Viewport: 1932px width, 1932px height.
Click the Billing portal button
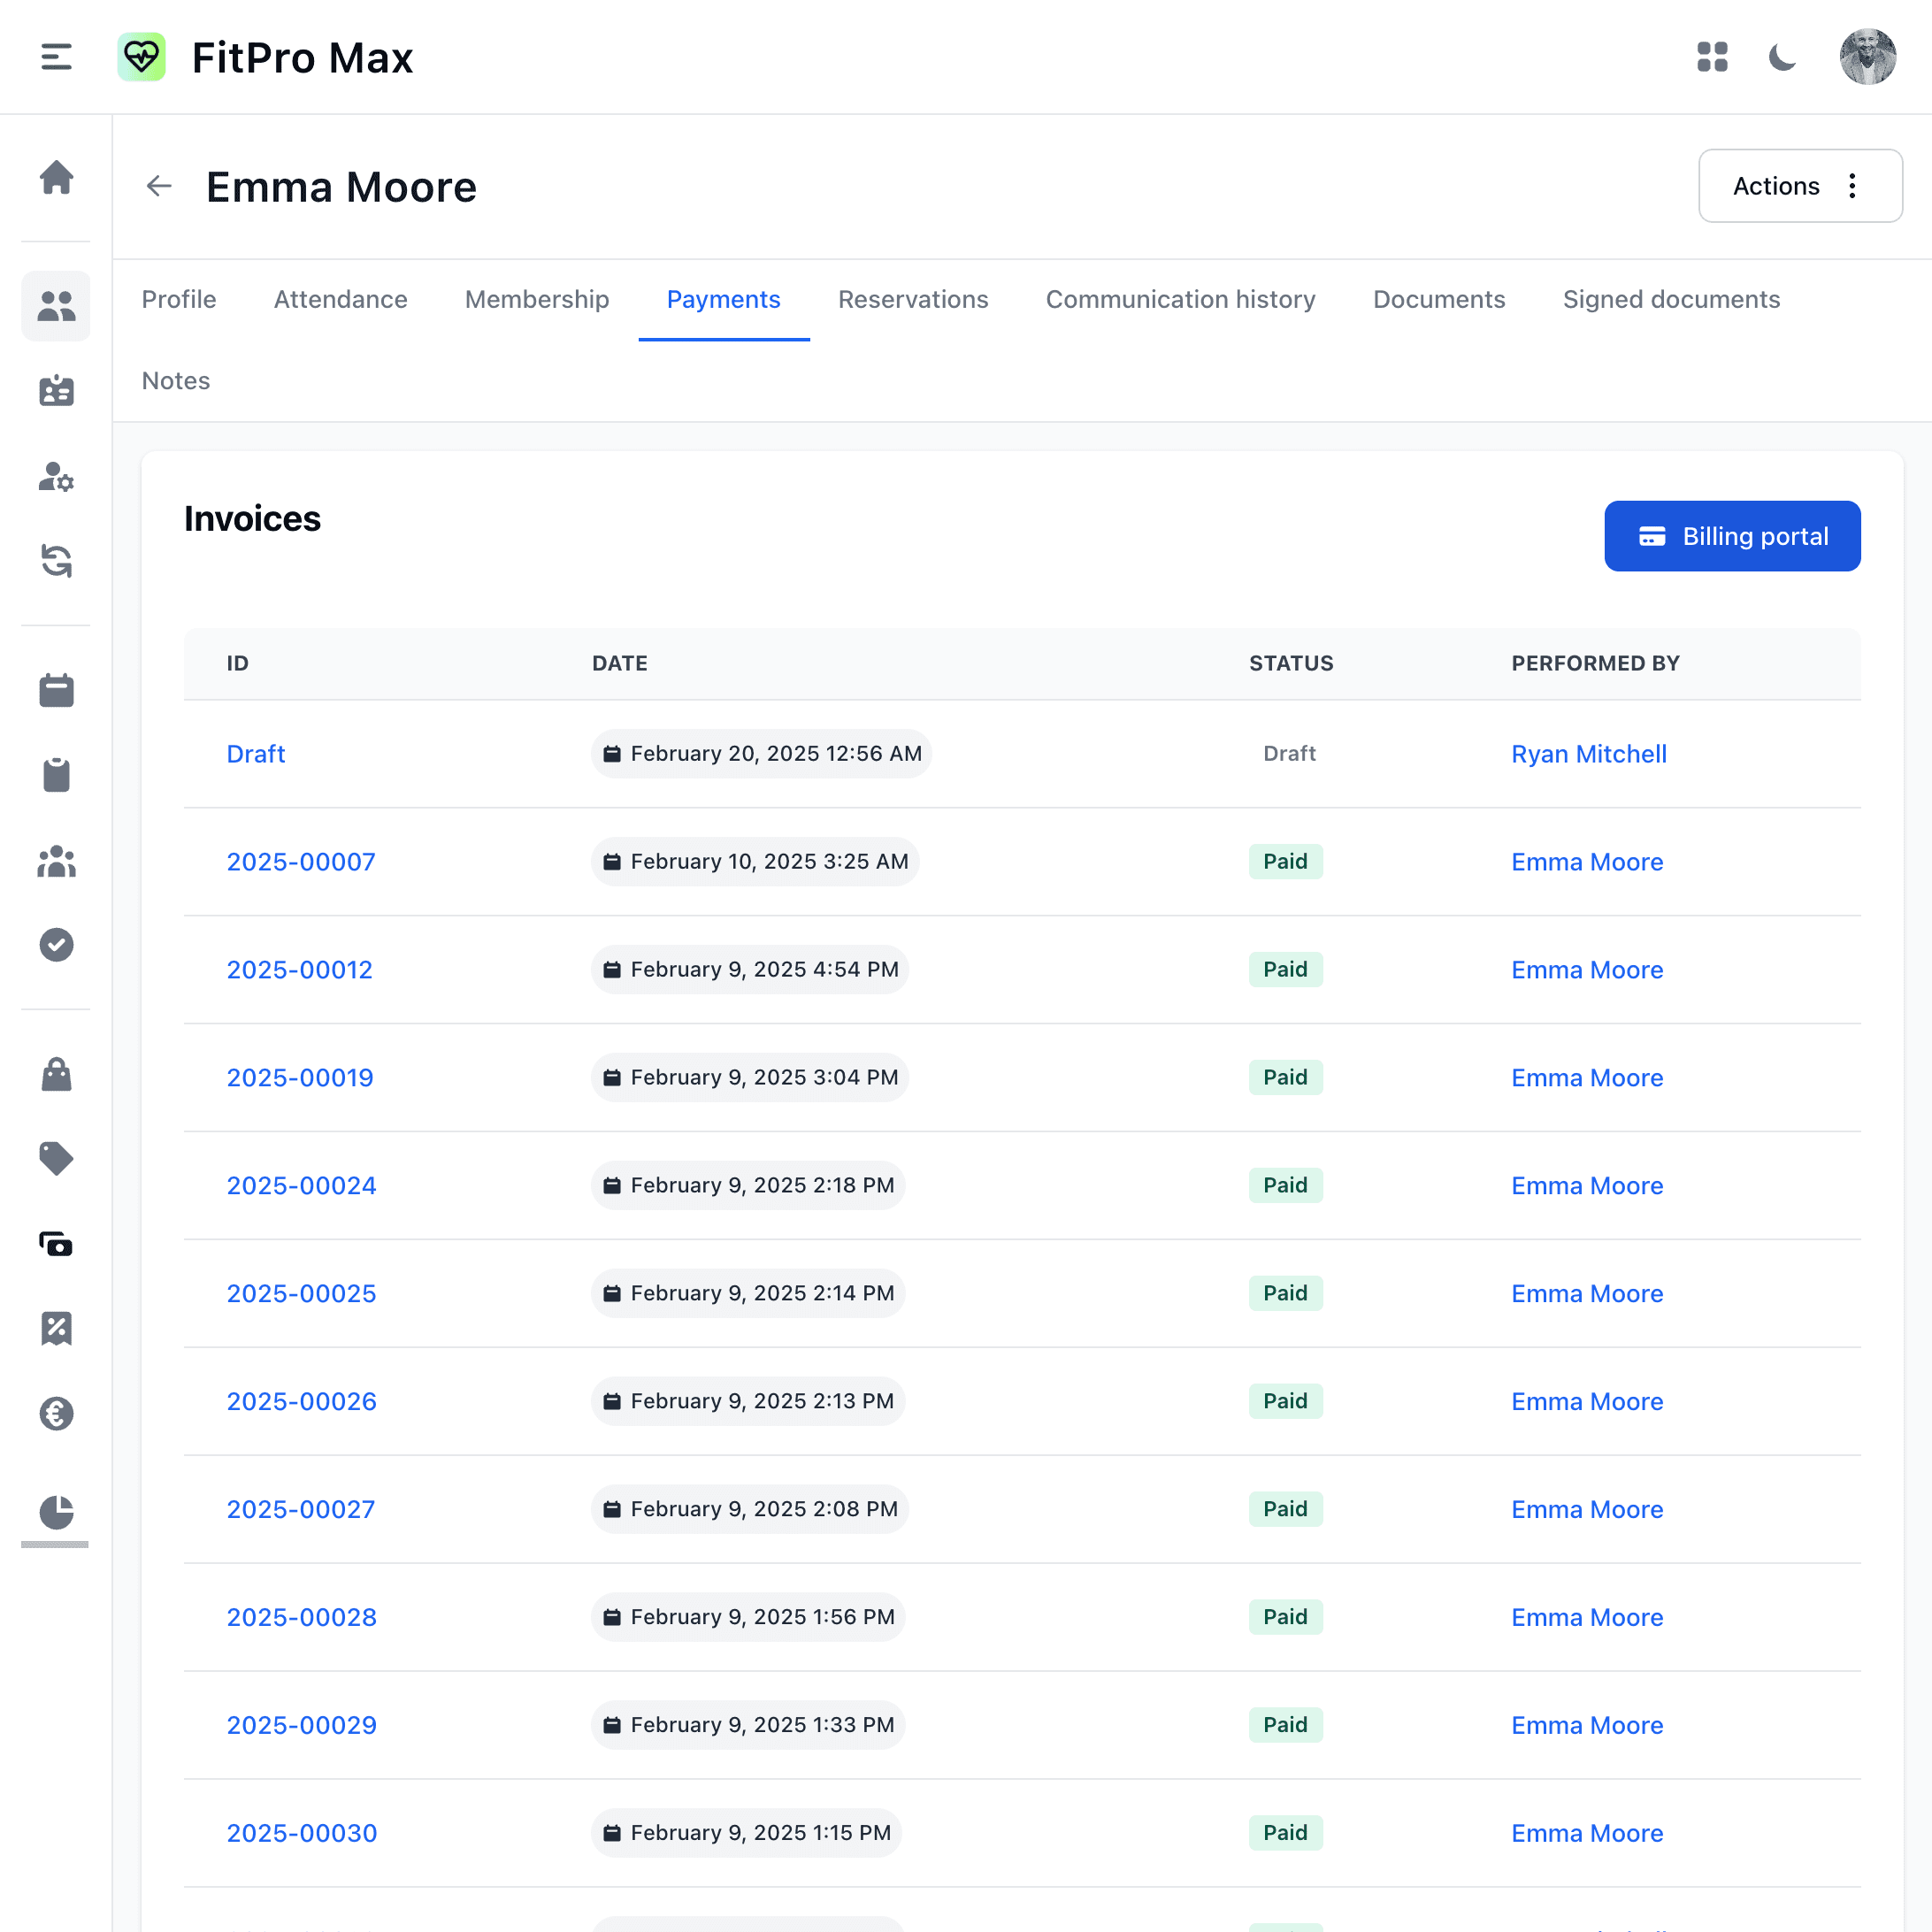pos(1733,536)
